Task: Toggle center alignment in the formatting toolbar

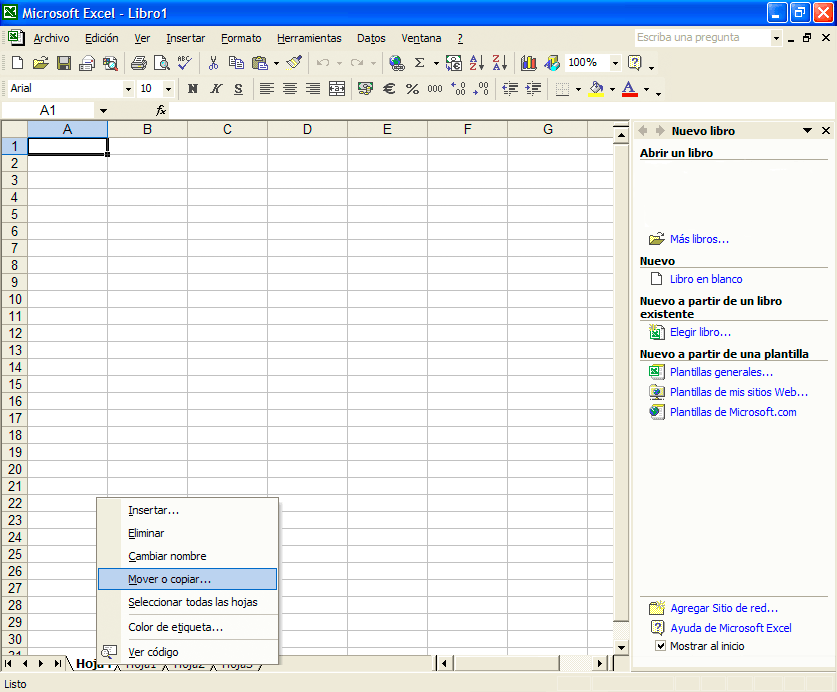Action: (x=290, y=89)
